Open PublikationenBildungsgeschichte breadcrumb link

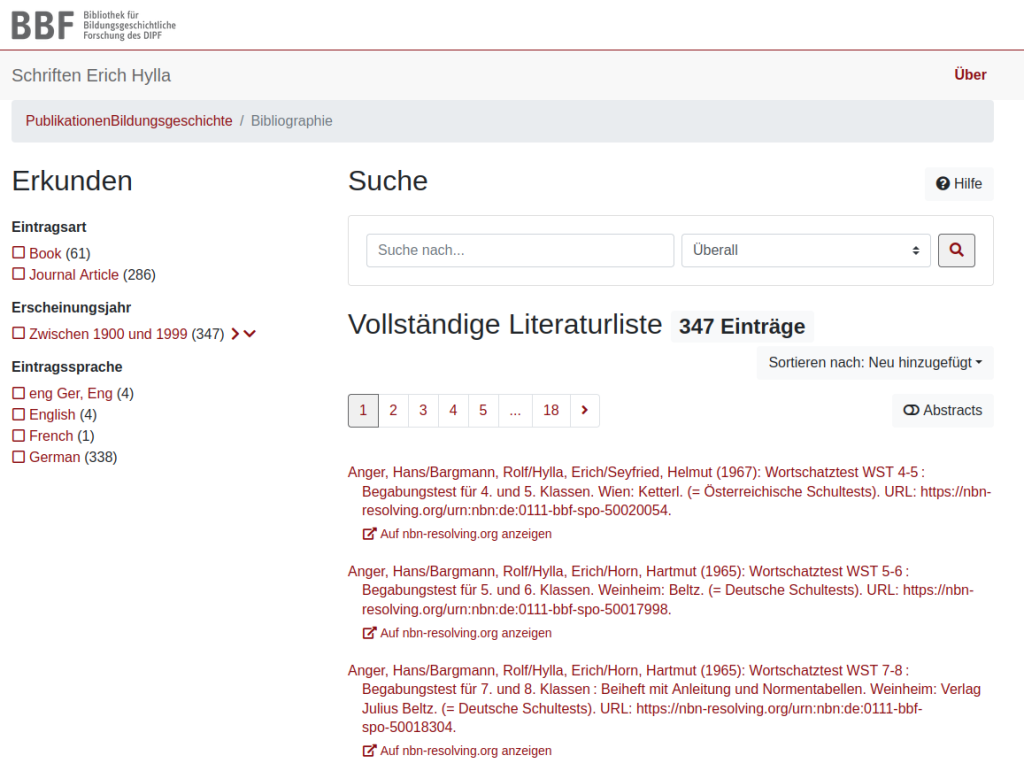129,121
